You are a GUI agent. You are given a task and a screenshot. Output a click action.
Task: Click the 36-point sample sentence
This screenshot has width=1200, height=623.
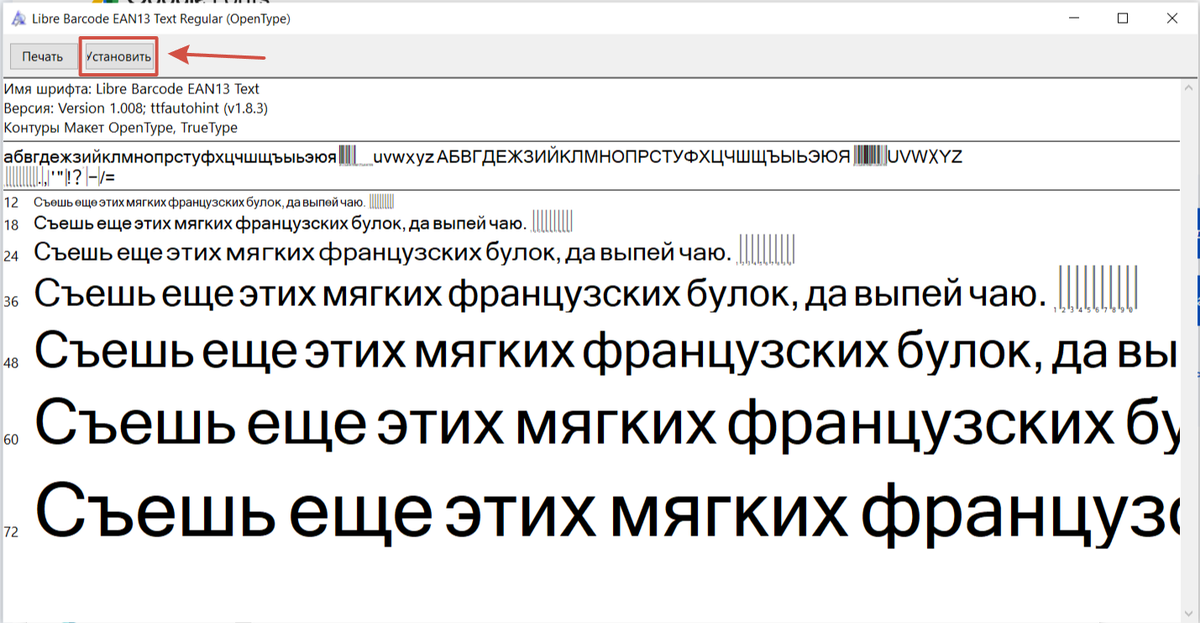tap(540, 295)
